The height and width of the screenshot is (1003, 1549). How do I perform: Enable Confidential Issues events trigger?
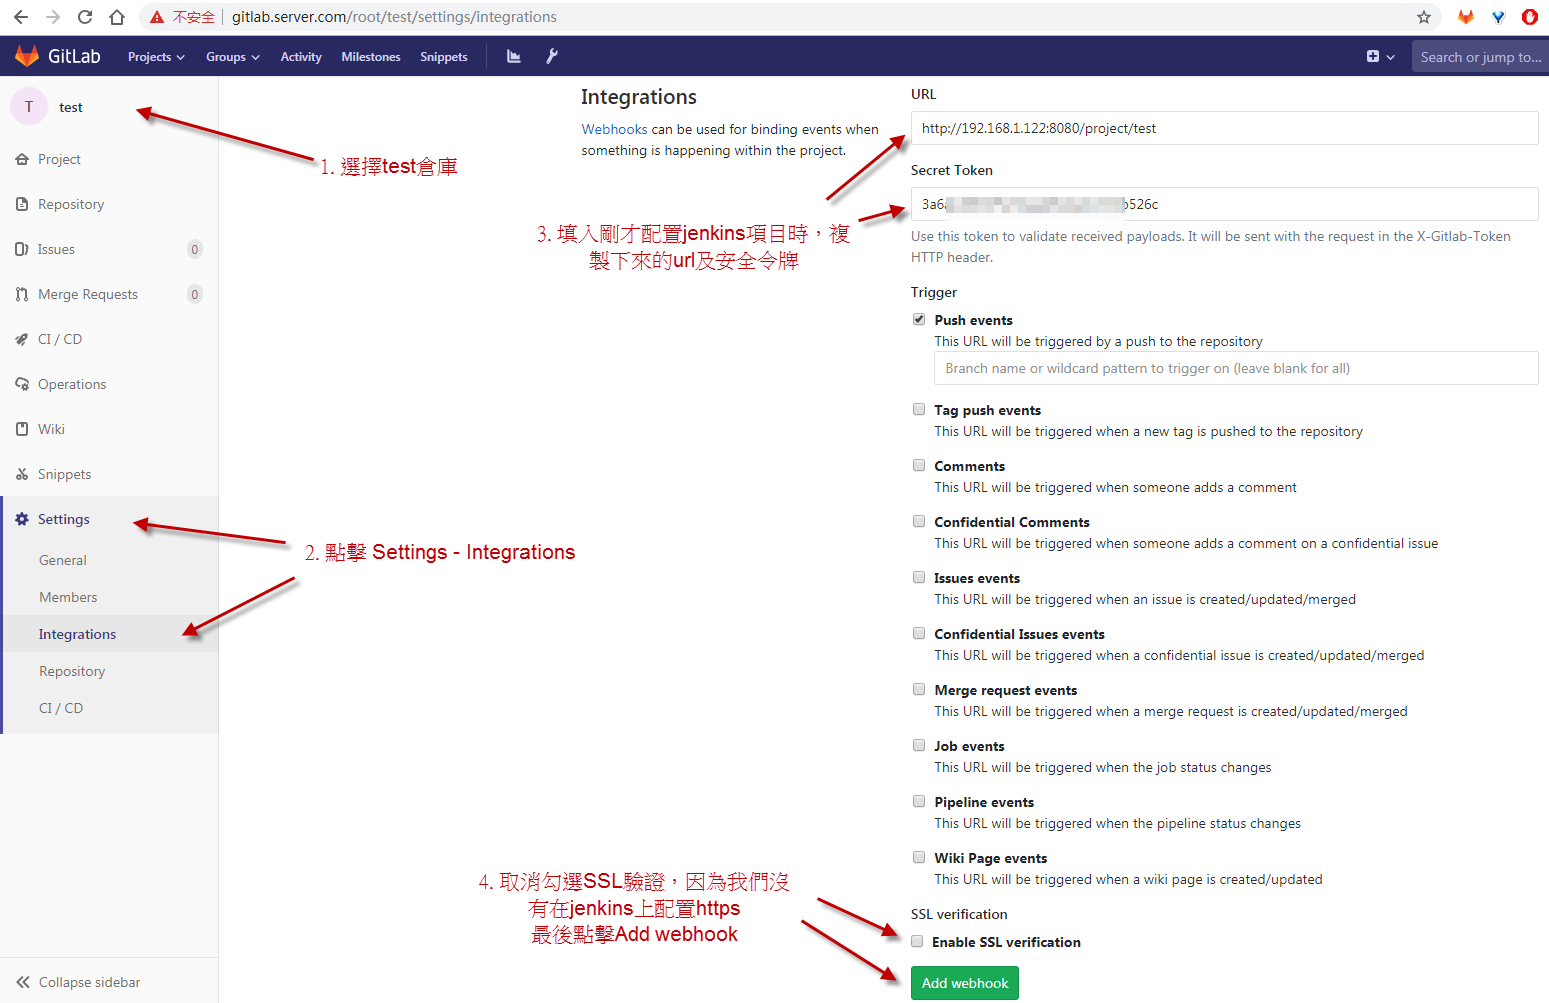click(x=919, y=633)
